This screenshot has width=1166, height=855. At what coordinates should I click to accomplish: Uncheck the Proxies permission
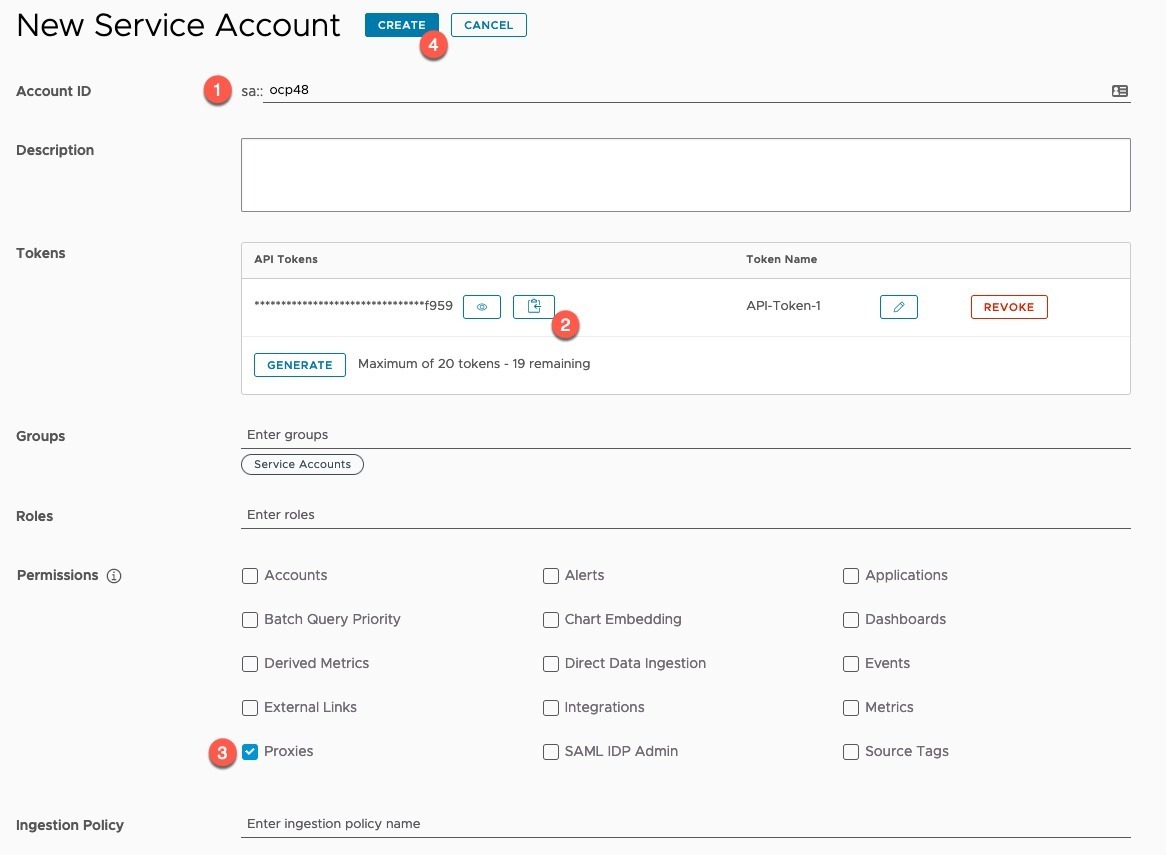coord(250,751)
